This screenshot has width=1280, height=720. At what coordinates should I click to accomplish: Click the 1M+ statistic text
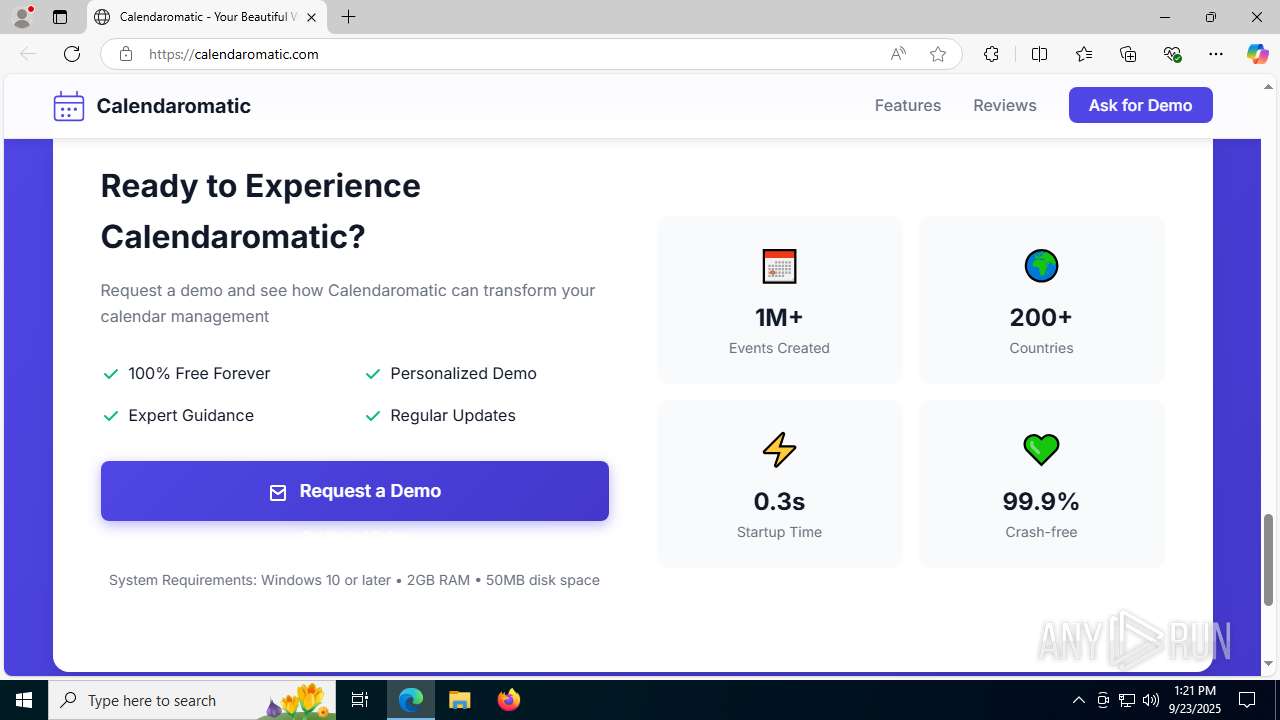[x=779, y=317]
